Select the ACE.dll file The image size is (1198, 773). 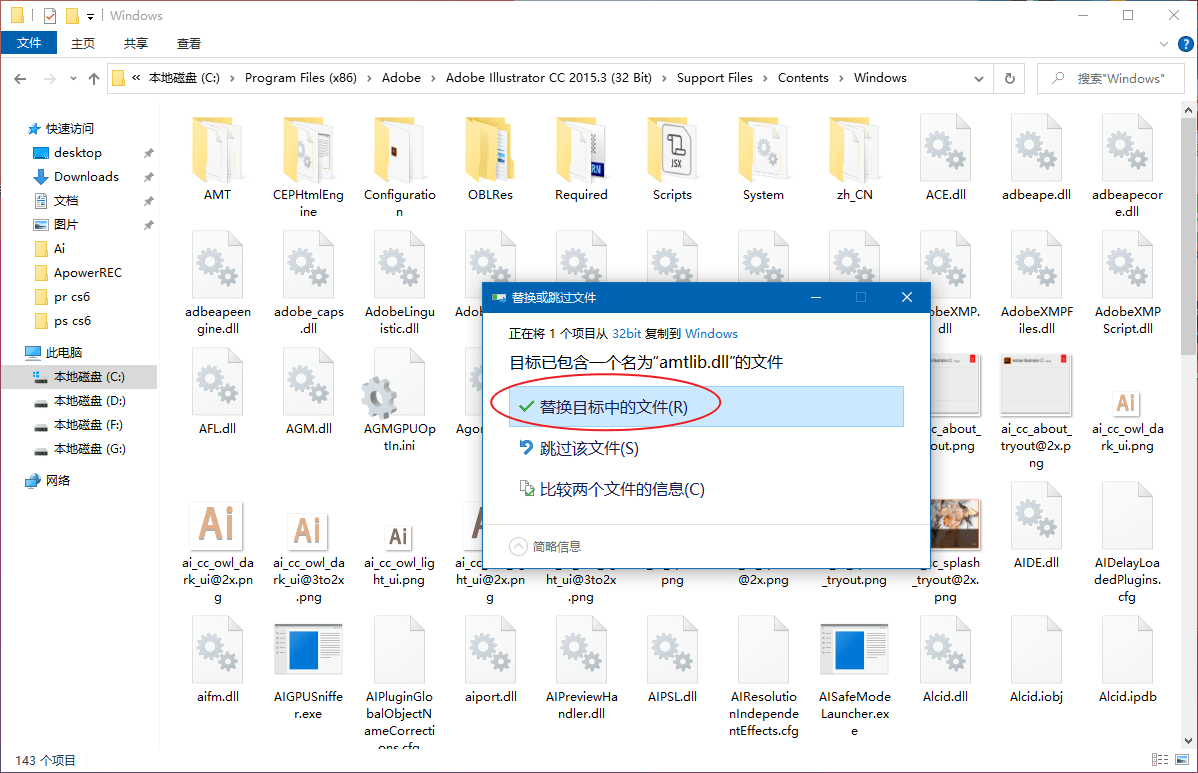pyautogui.click(x=945, y=159)
